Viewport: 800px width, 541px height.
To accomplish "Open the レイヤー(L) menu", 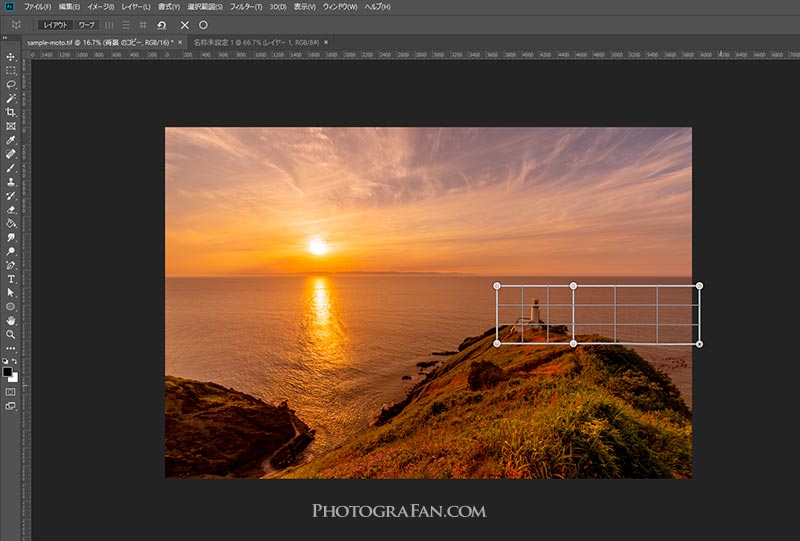I will click(136, 7).
